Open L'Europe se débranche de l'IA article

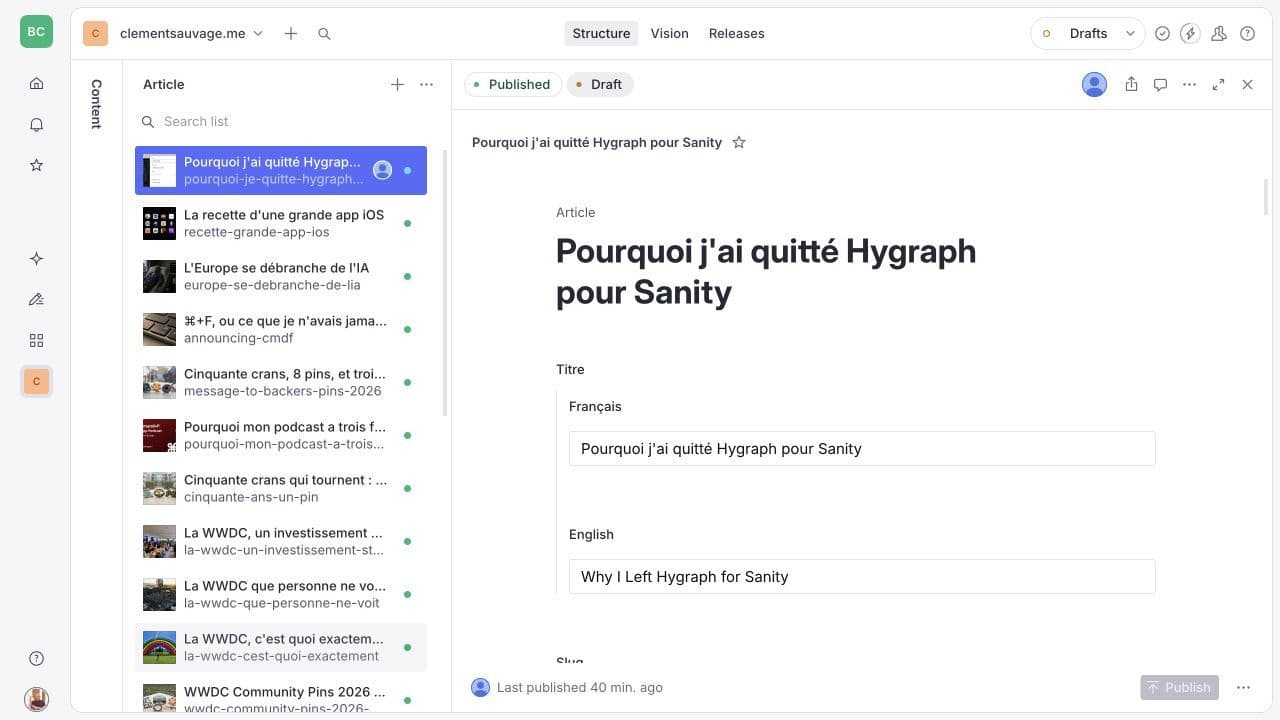[281, 276]
